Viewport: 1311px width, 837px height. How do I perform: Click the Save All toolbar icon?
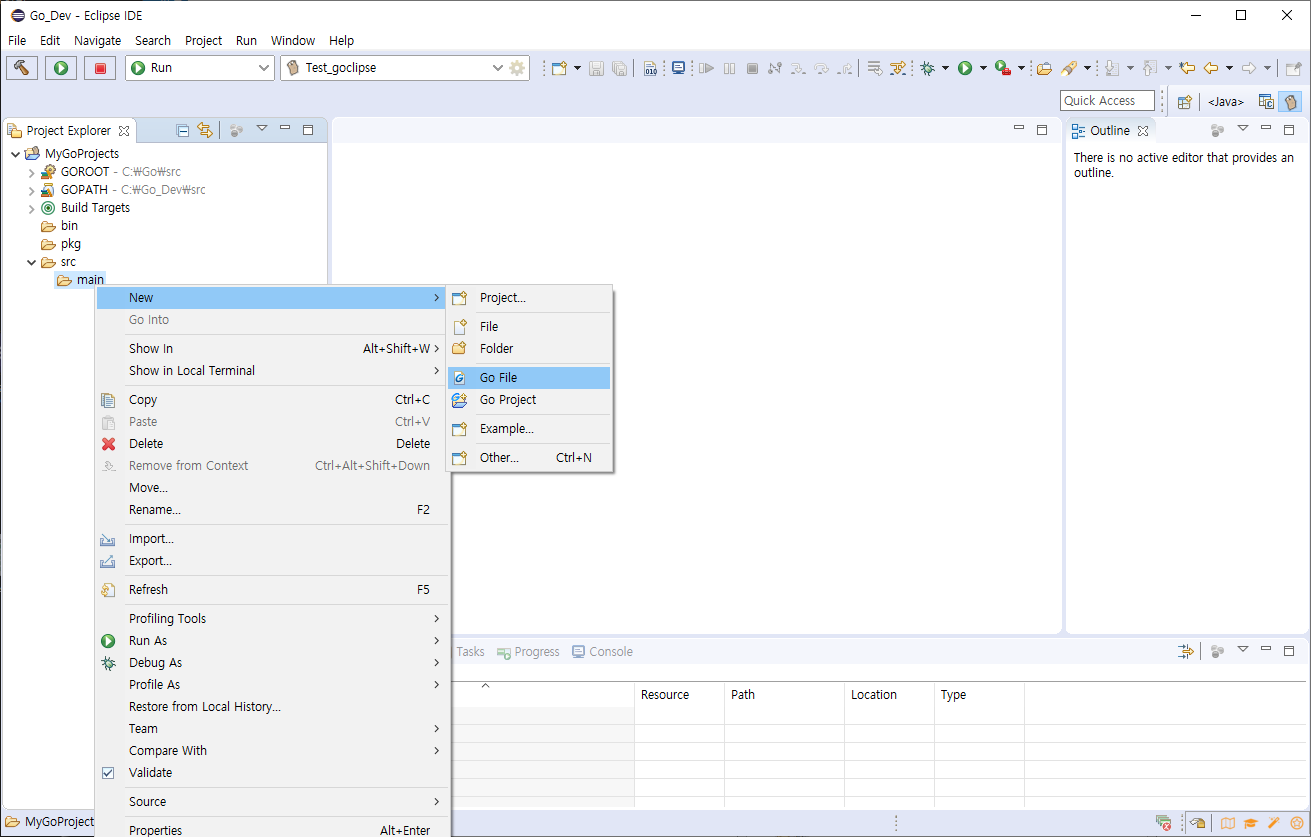click(619, 68)
